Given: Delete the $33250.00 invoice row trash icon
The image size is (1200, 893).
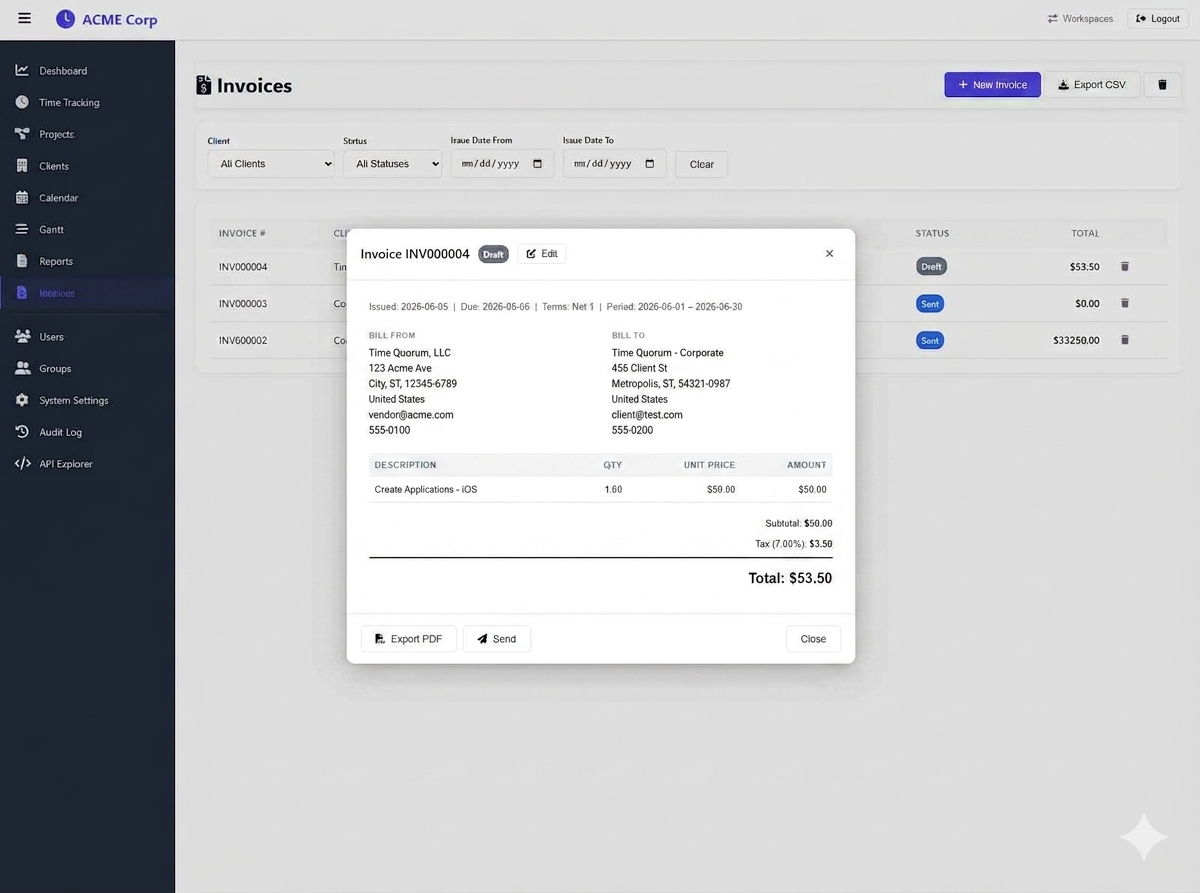Looking at the screenshot, I should pyautogui.click(x=1124, y=340).
